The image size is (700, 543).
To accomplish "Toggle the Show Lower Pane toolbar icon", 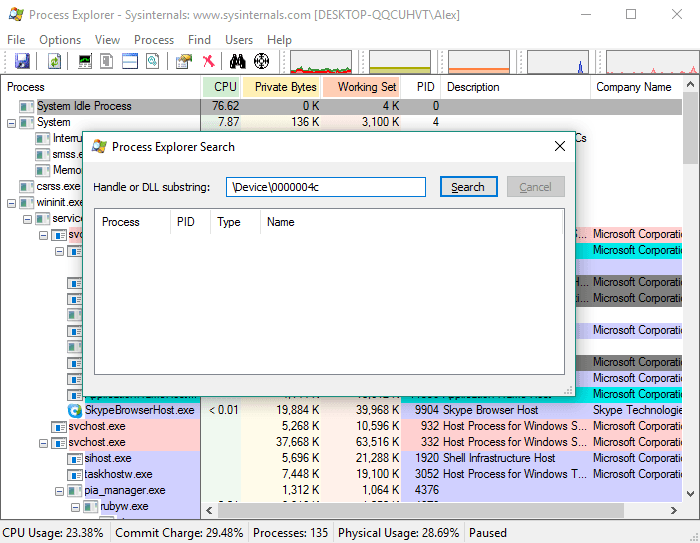I will point(129,61).
